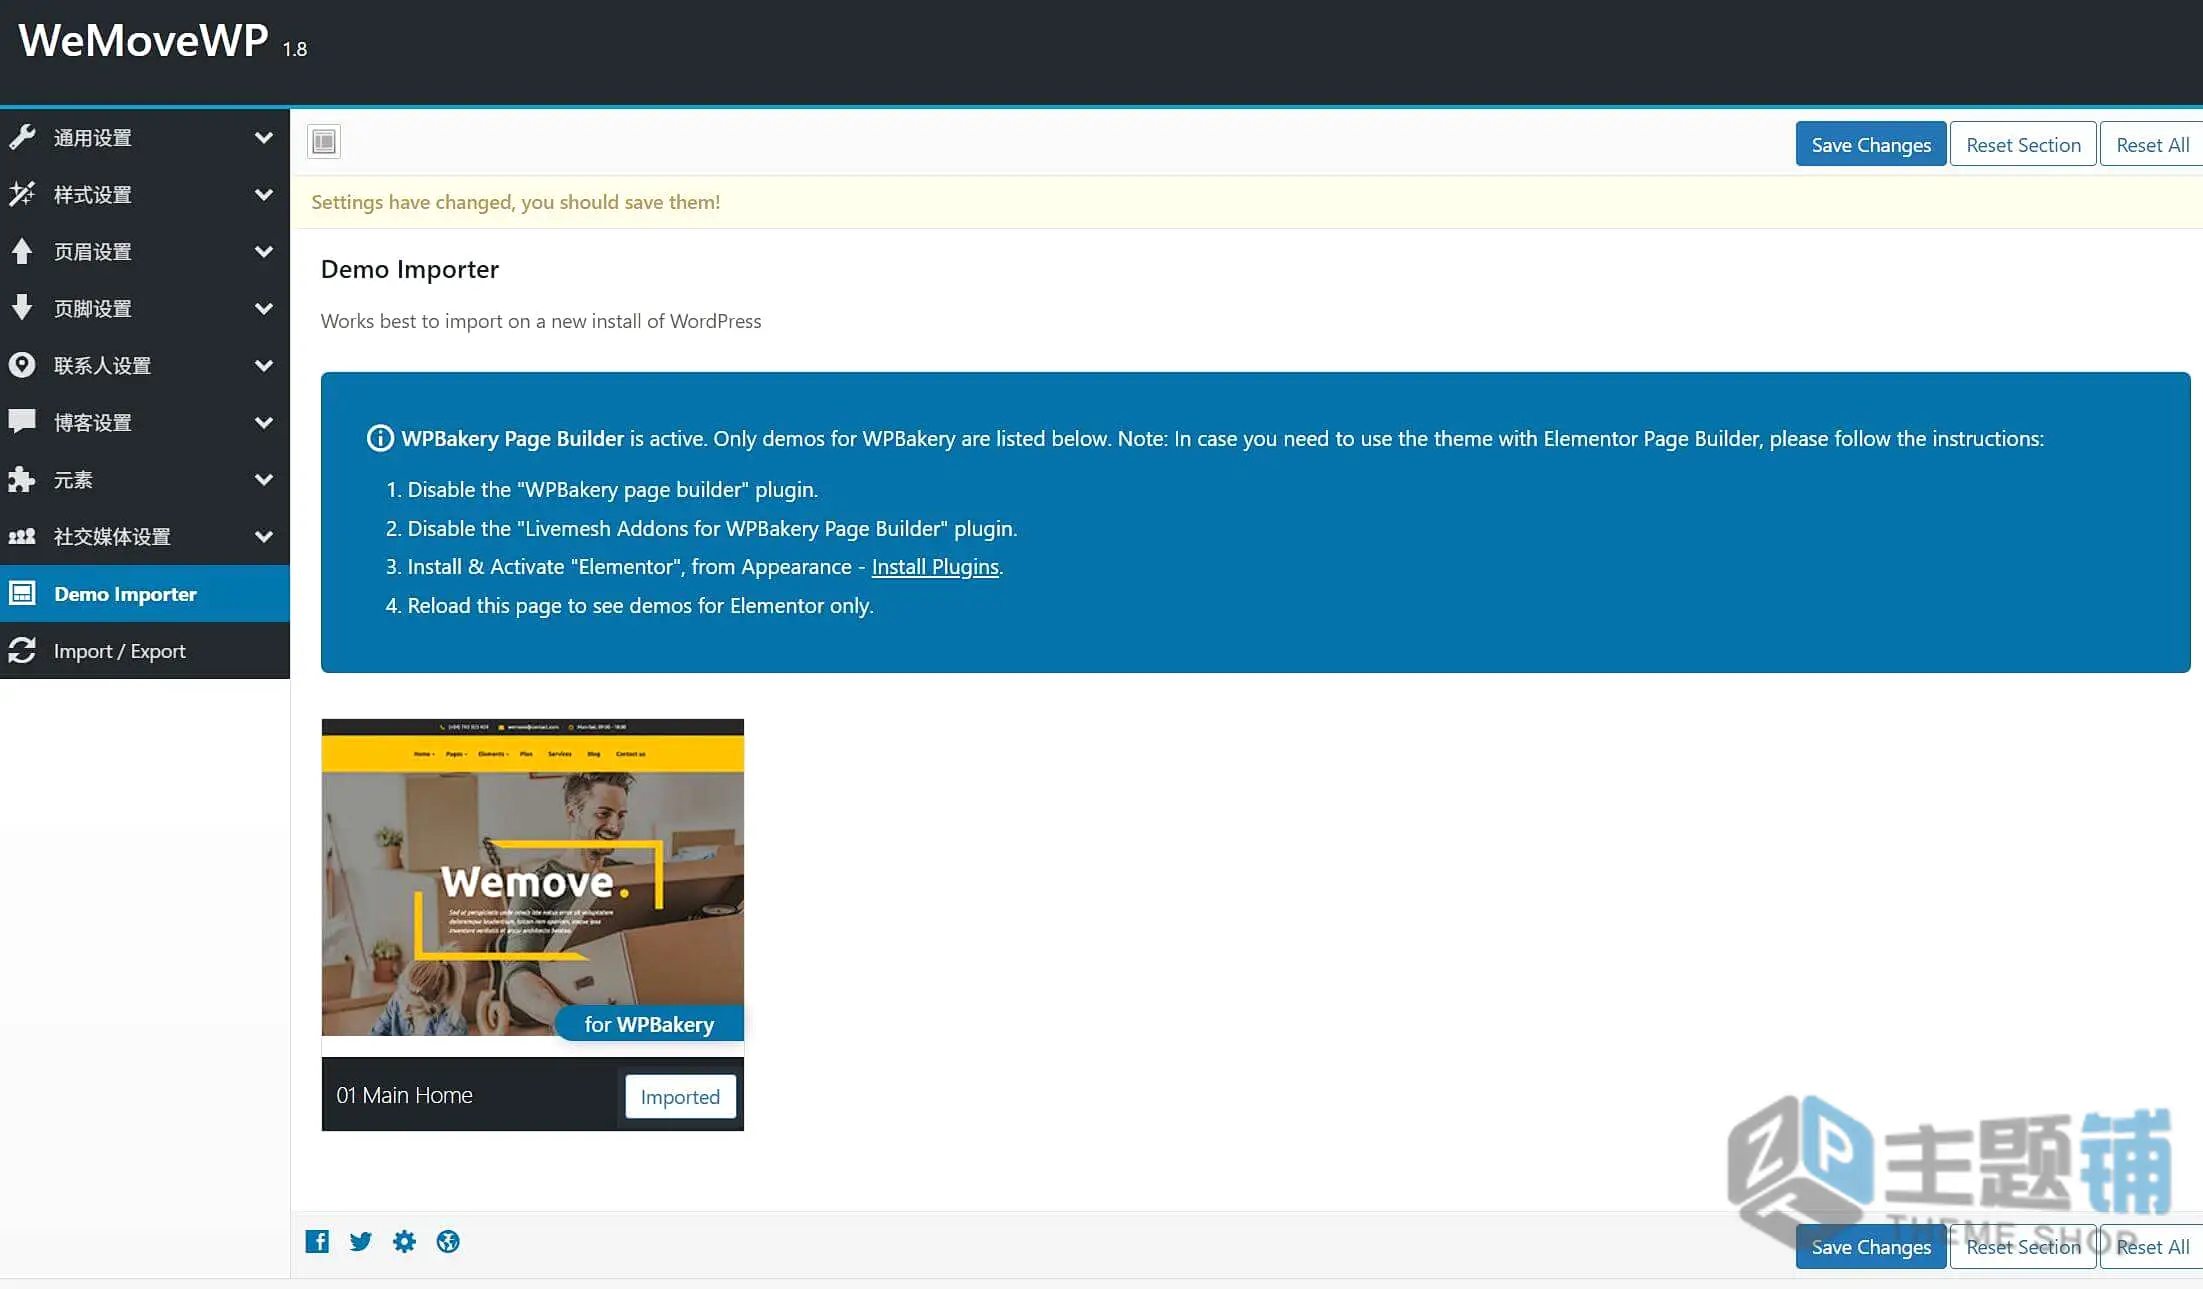This screenshot has height=1289, width=2203.
Task: Click the magic wand icon for 样式设置
Action: [22, 194]
